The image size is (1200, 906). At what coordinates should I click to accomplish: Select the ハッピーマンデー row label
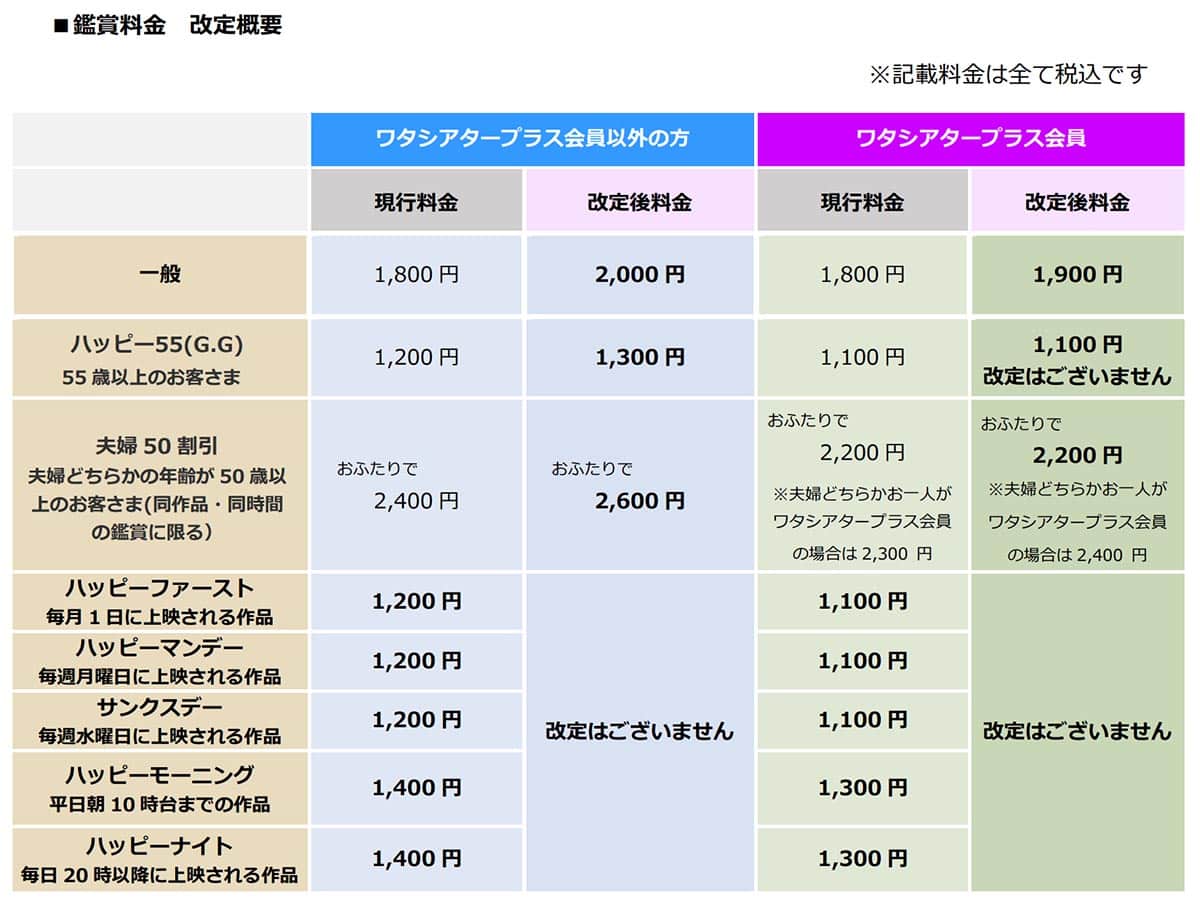coord(160,648)
